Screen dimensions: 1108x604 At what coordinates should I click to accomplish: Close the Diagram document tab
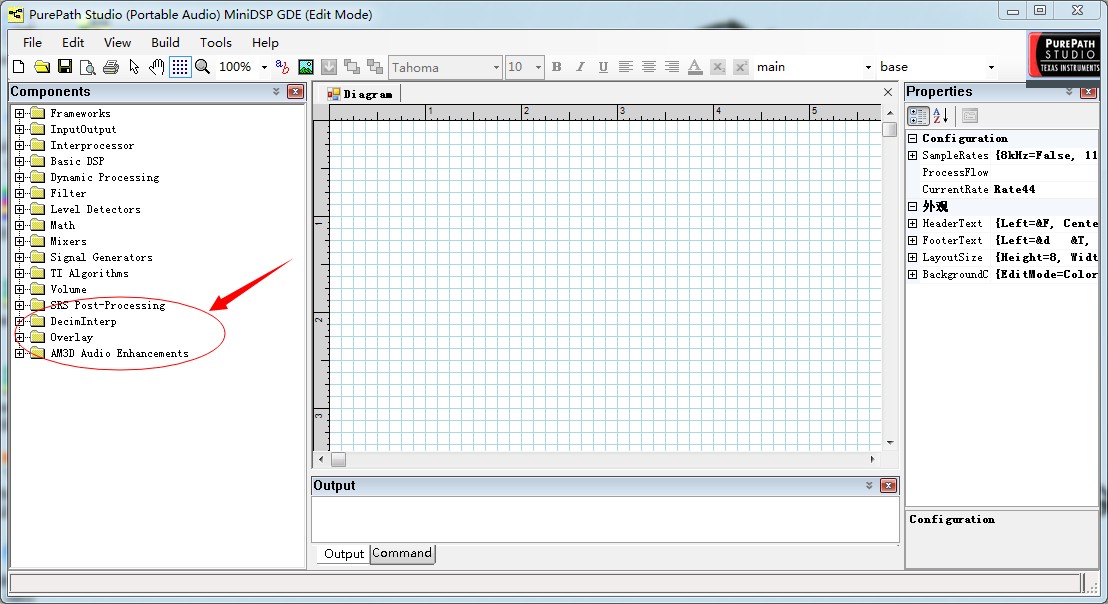click(x=888, y=92)
